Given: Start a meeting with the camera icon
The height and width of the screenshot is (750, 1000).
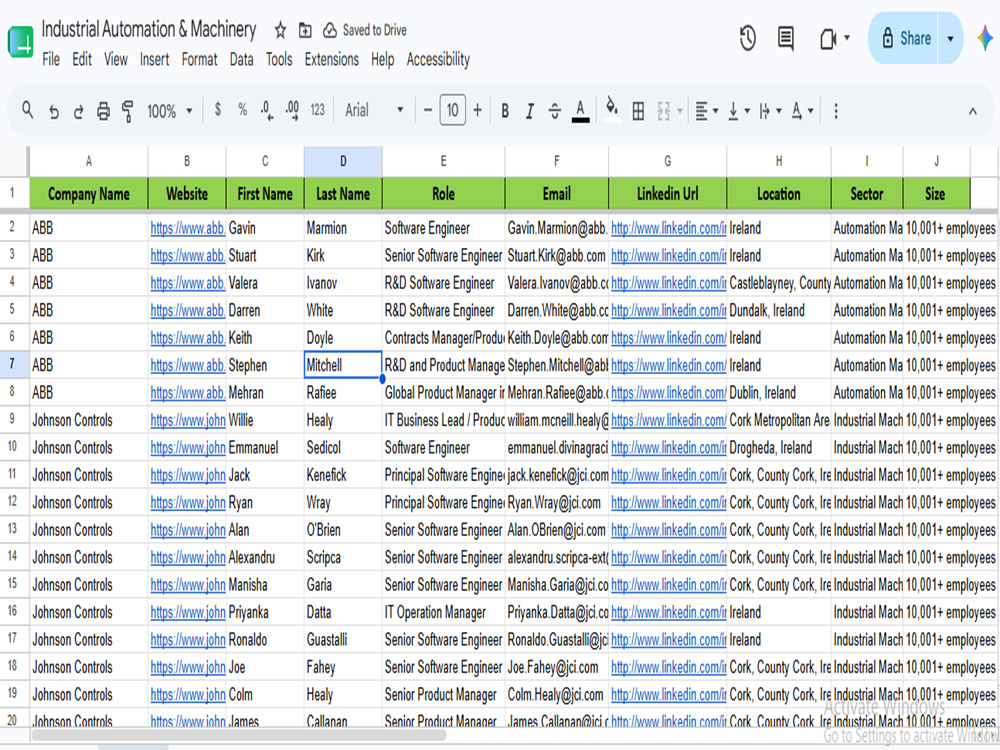Looking at the screenshot, I should coord(828,40).
